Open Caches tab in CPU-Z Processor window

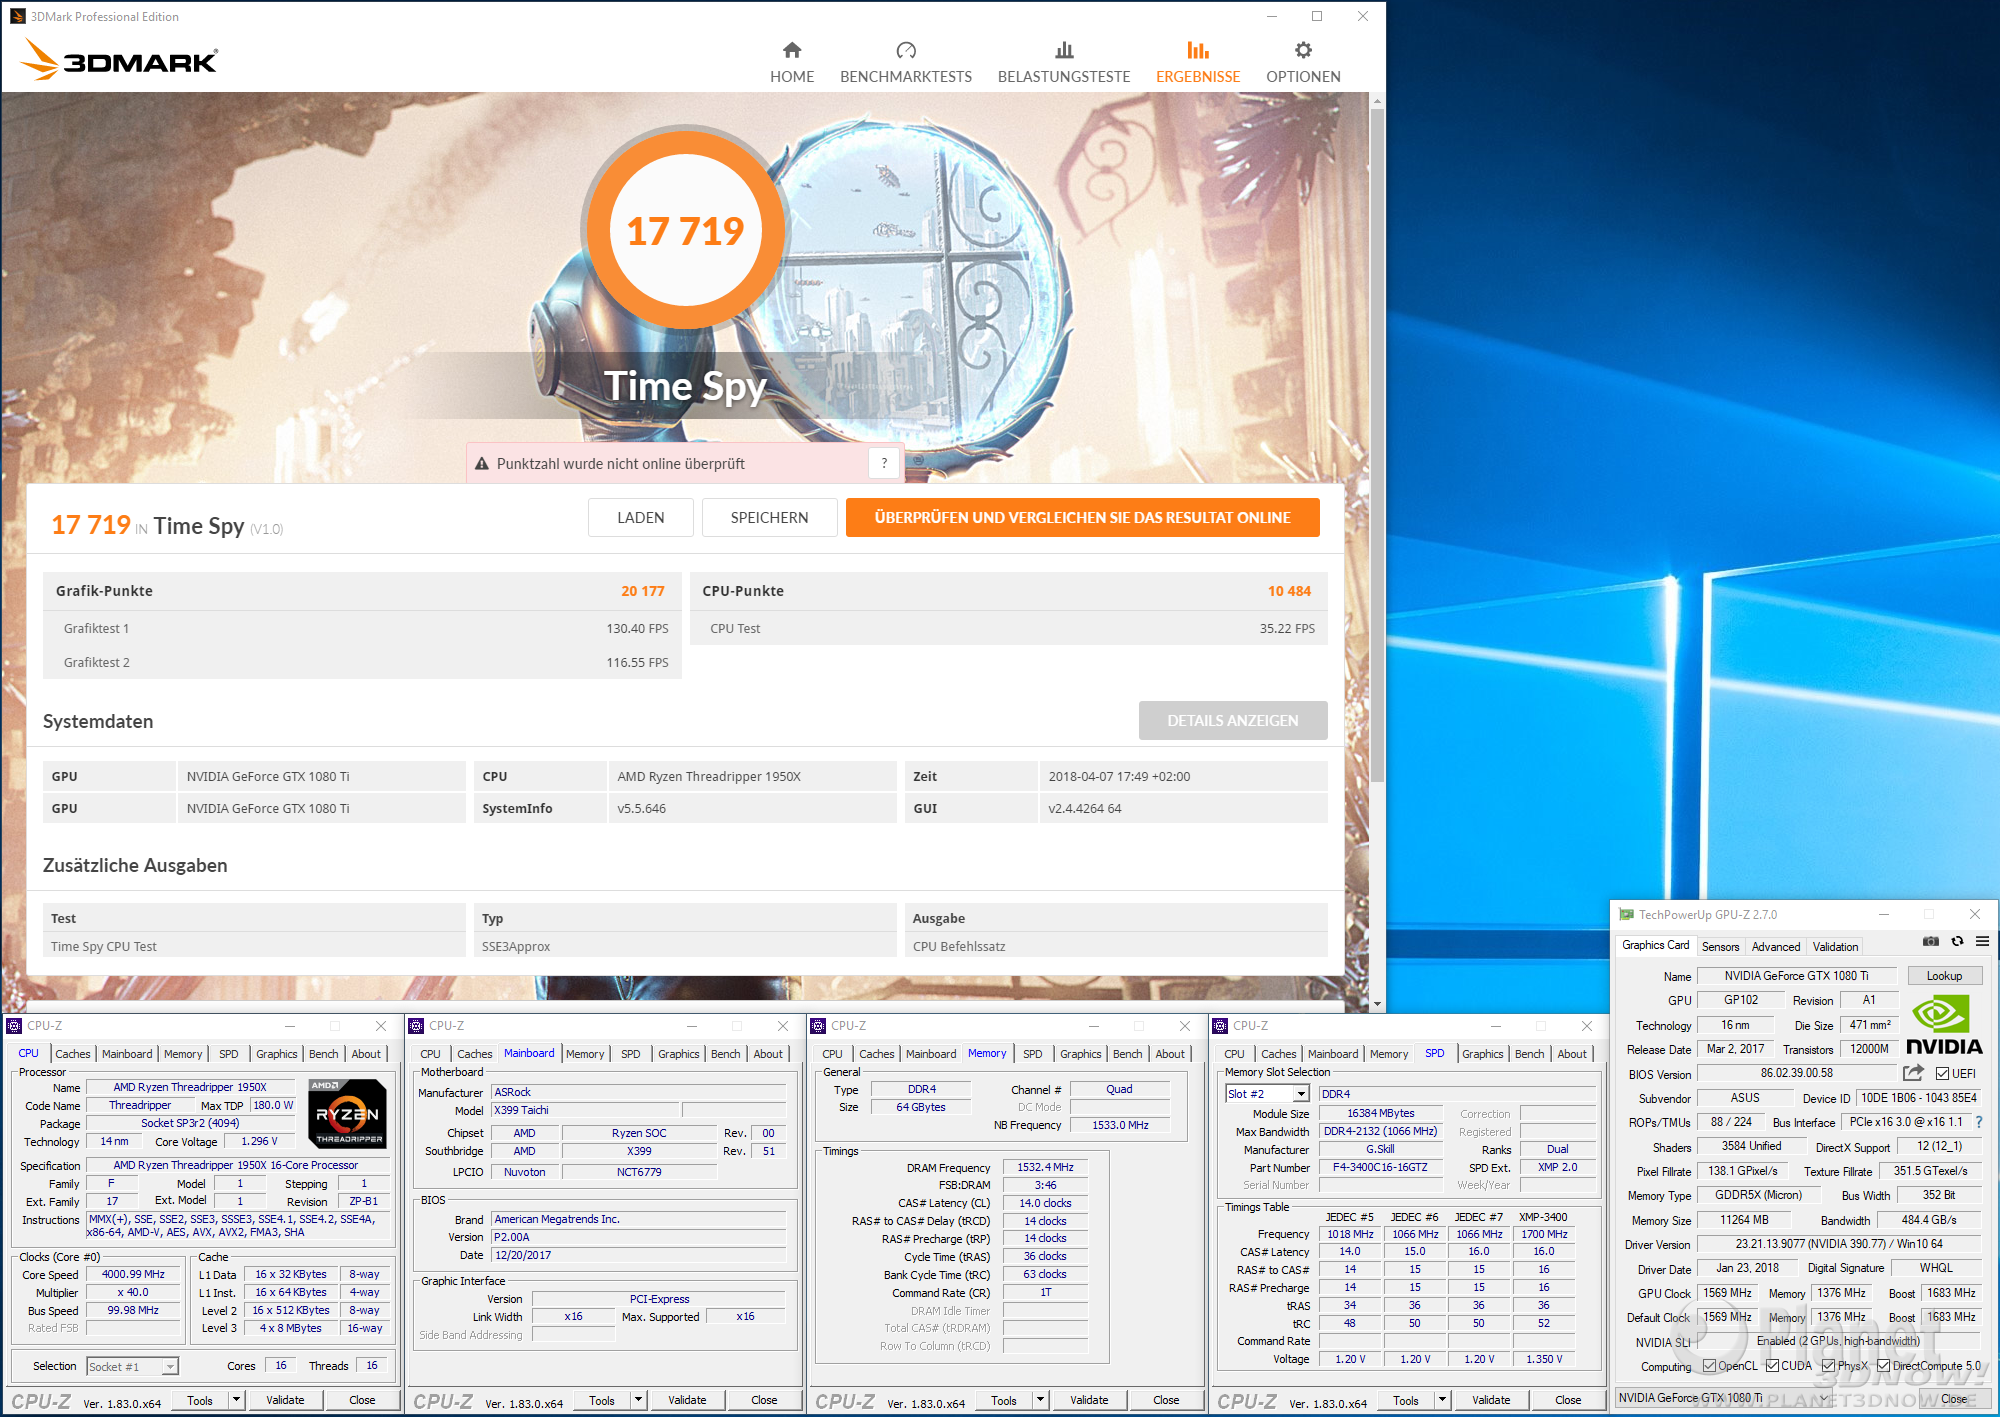pyautogui.click(x=73, y=1054)
